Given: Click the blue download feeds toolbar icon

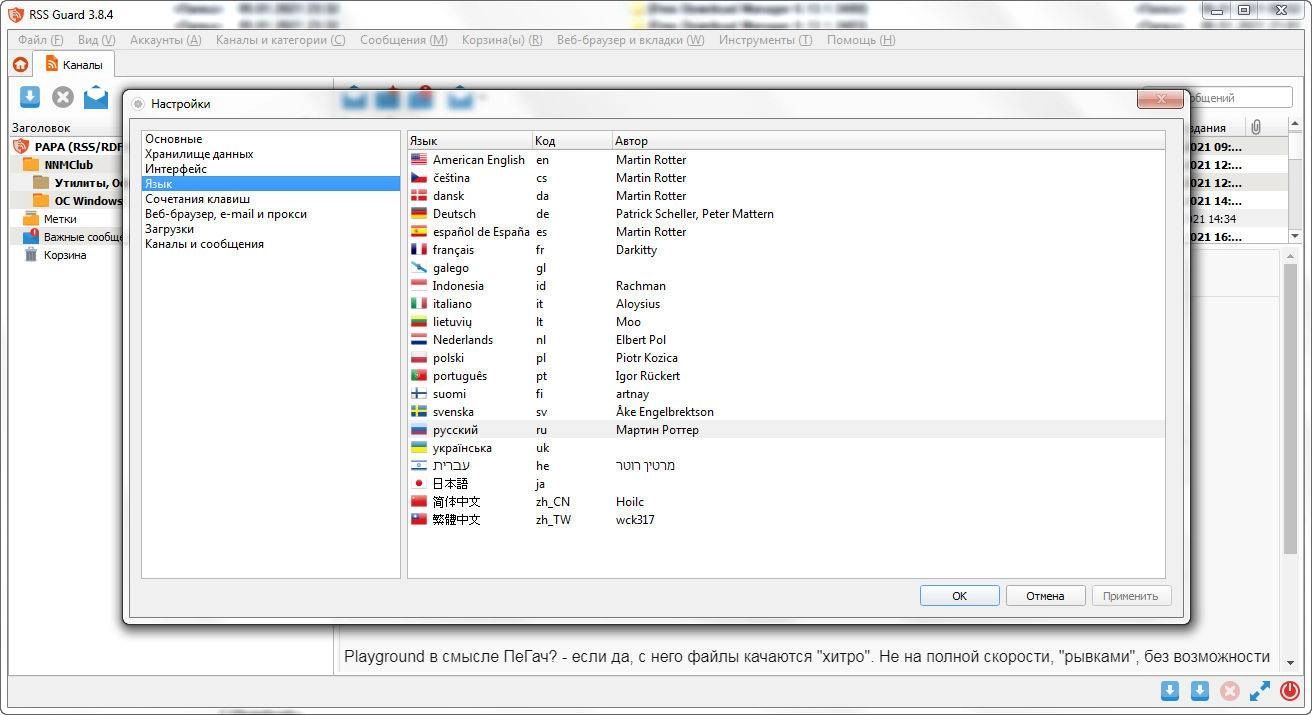Looking at the screenshot, I should pos(30,97).
